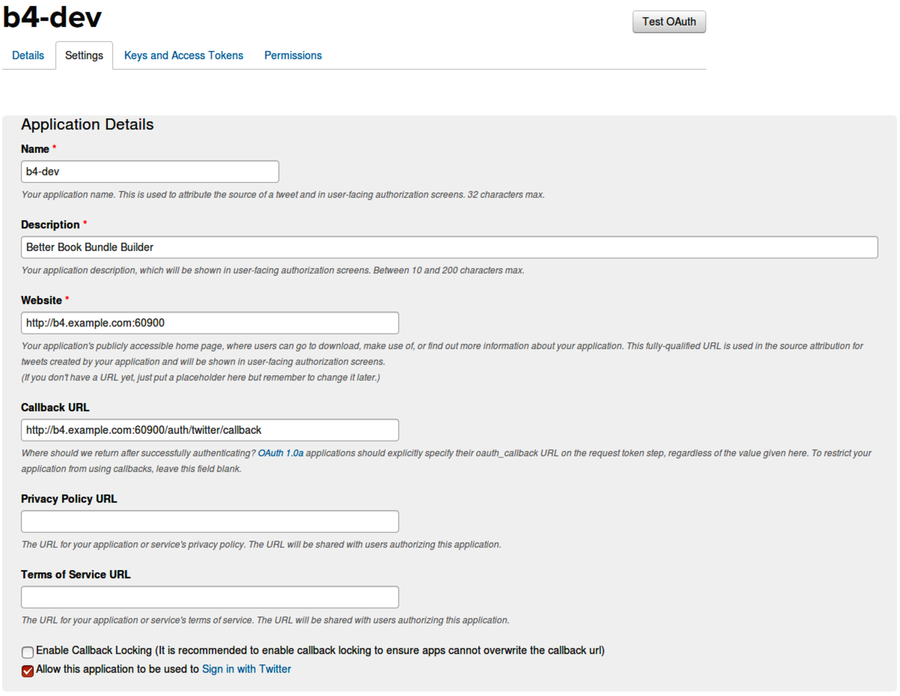Click the Test OAuth button
This screenshot has width=900, height=696.
click(x=668, y=21)
